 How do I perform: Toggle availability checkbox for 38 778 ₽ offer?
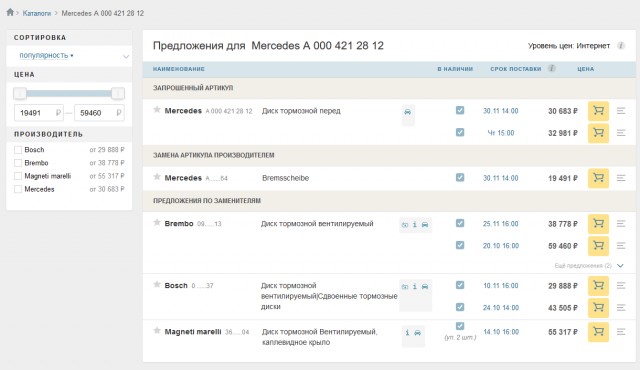460,223
